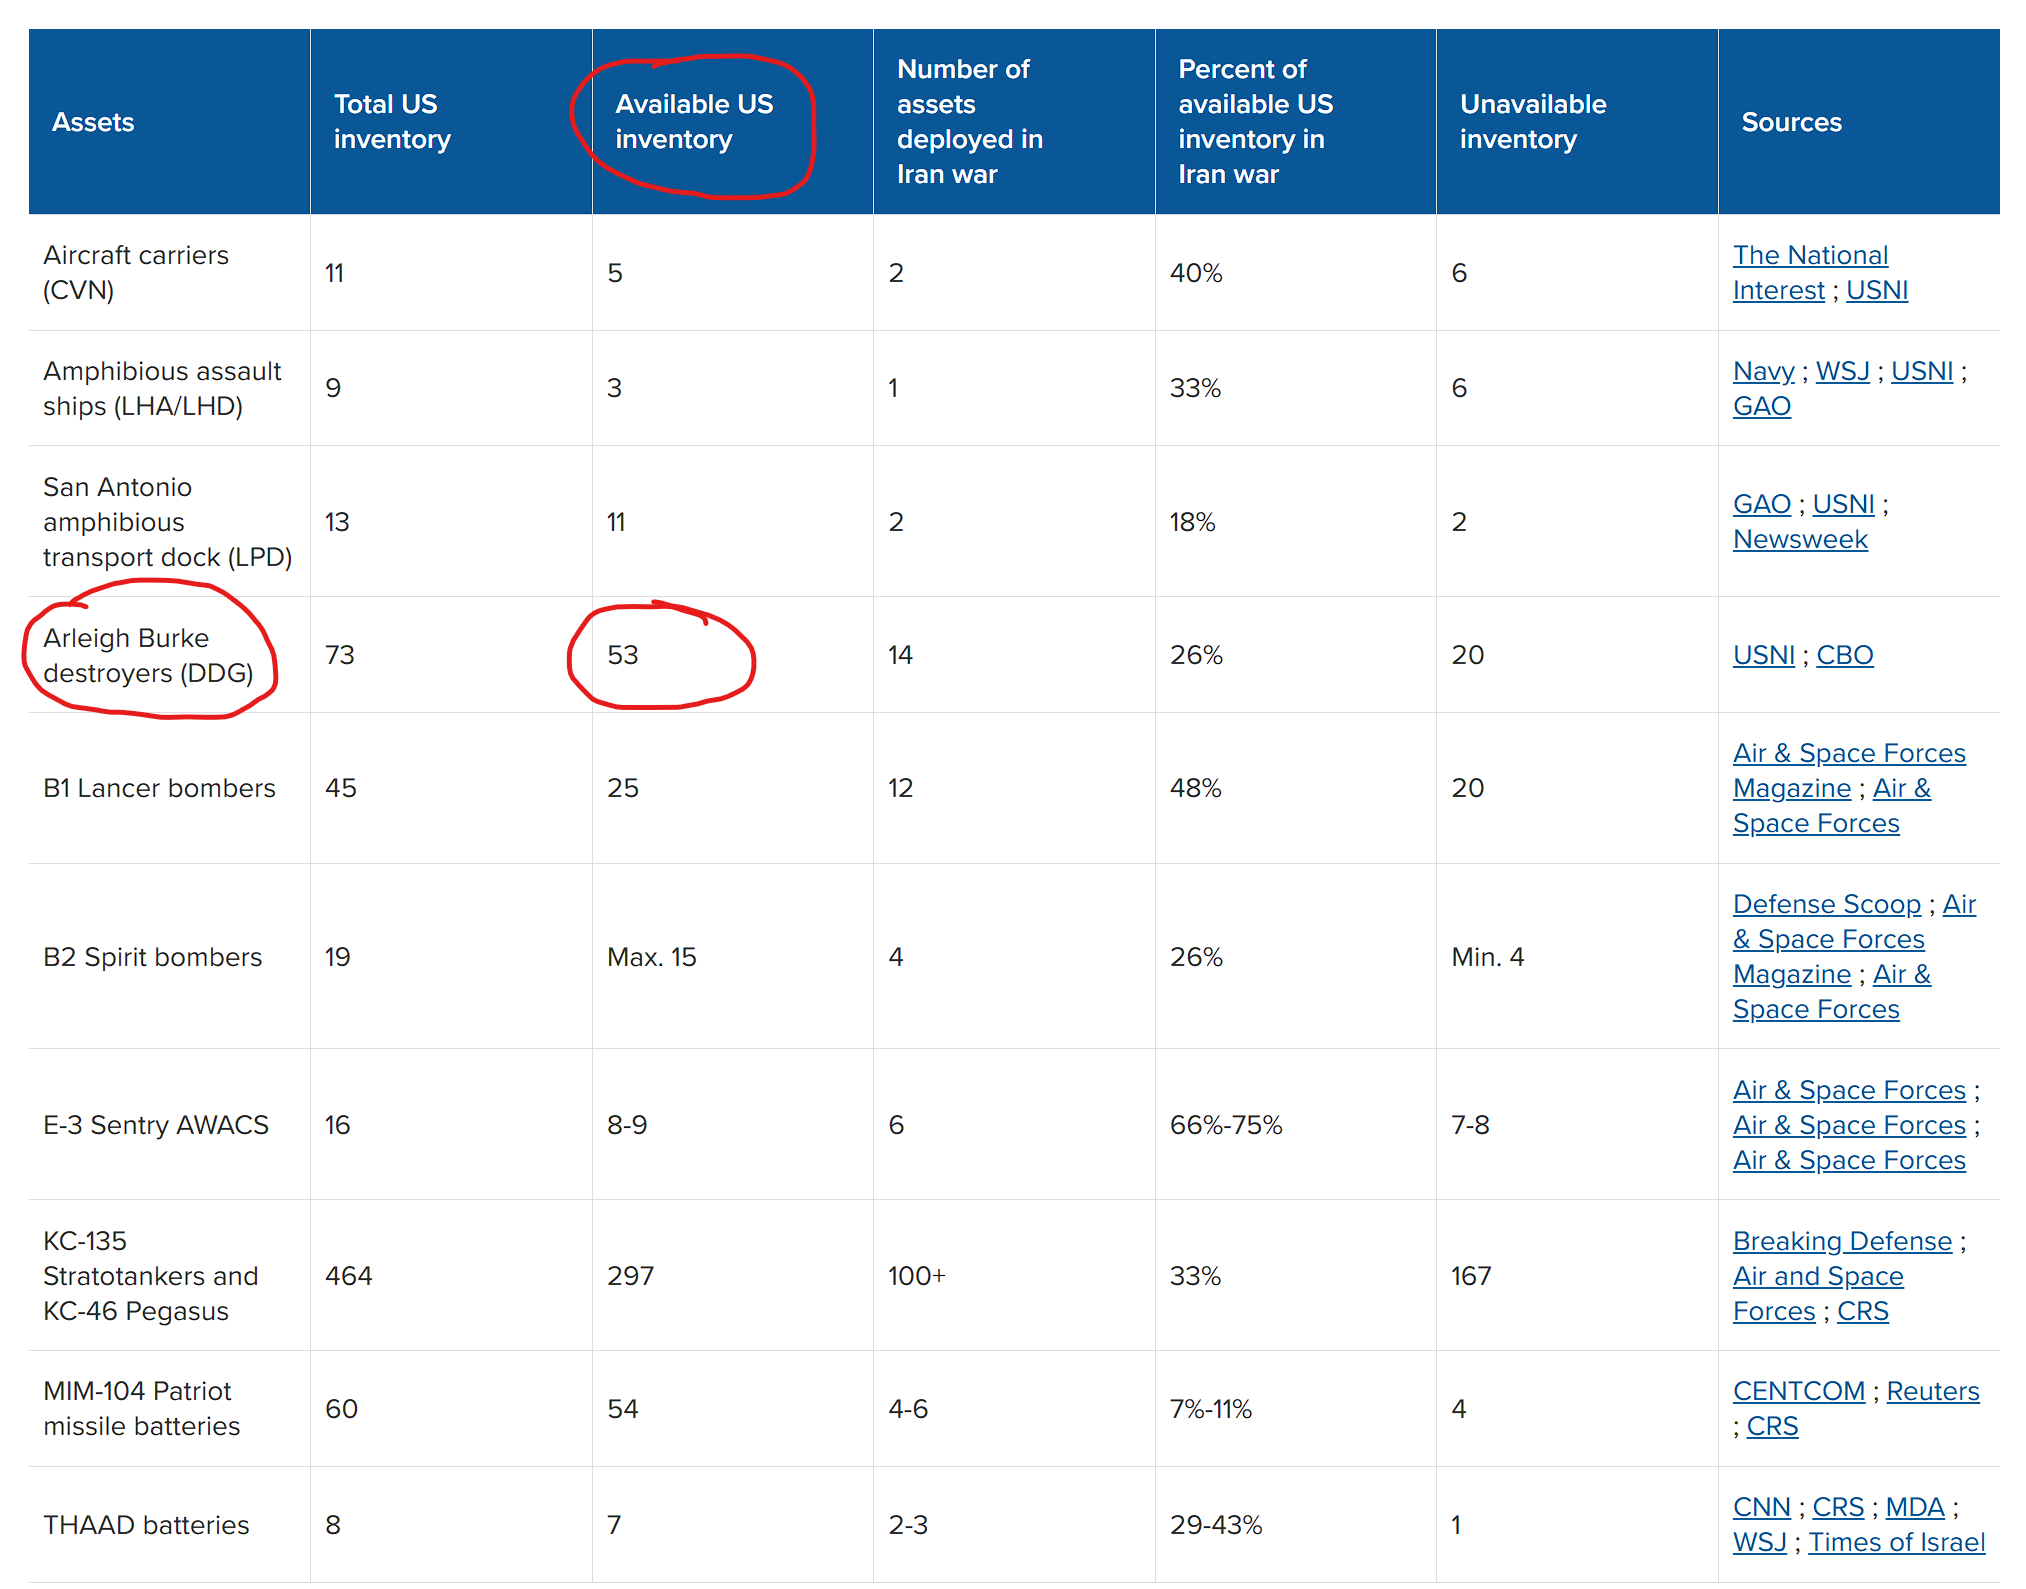Click USNI link in Aircraft carriers row

point(1876,290)
